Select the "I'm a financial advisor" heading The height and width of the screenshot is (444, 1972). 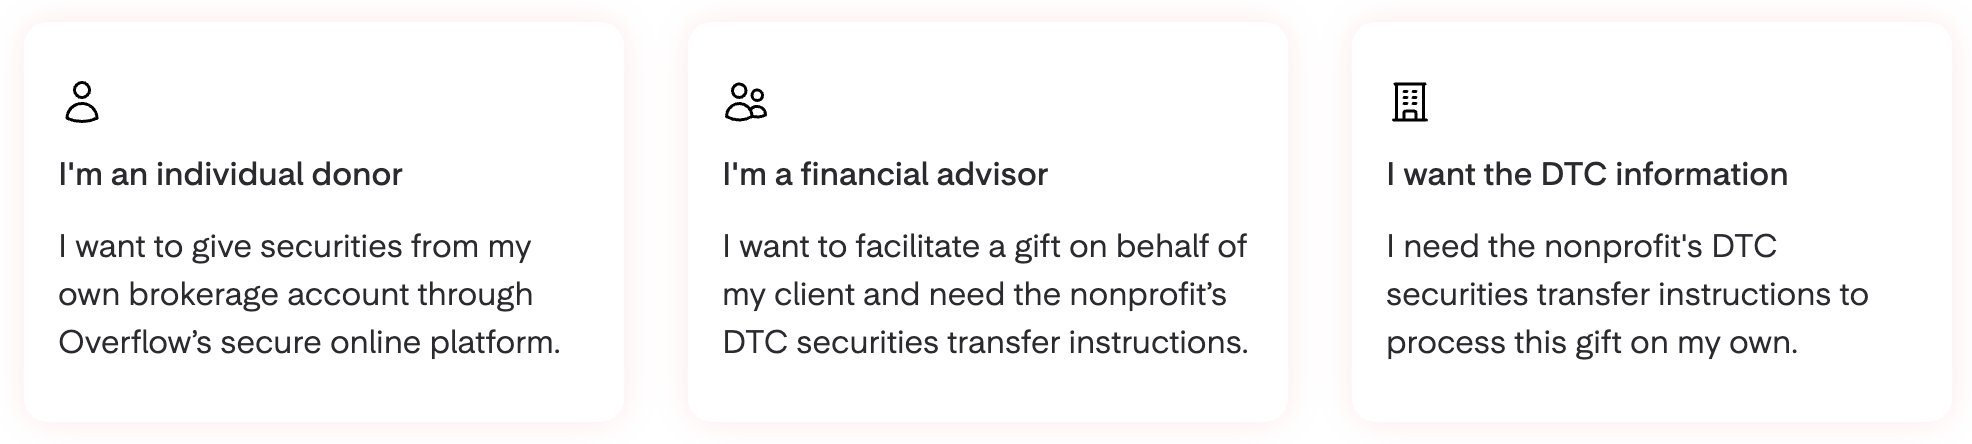coord(885,174)
